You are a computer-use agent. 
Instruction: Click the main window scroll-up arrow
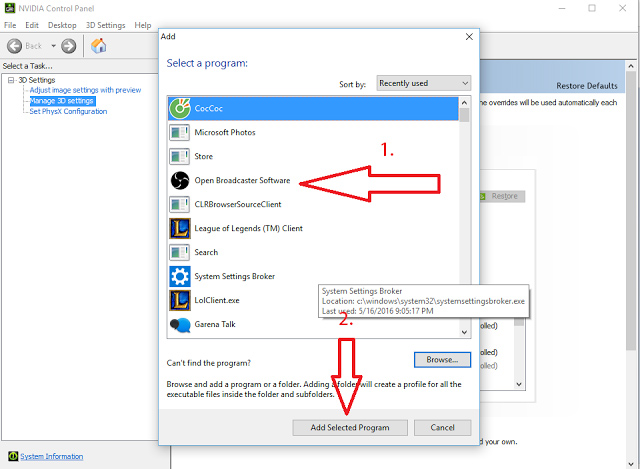click(x=631, y=66)
